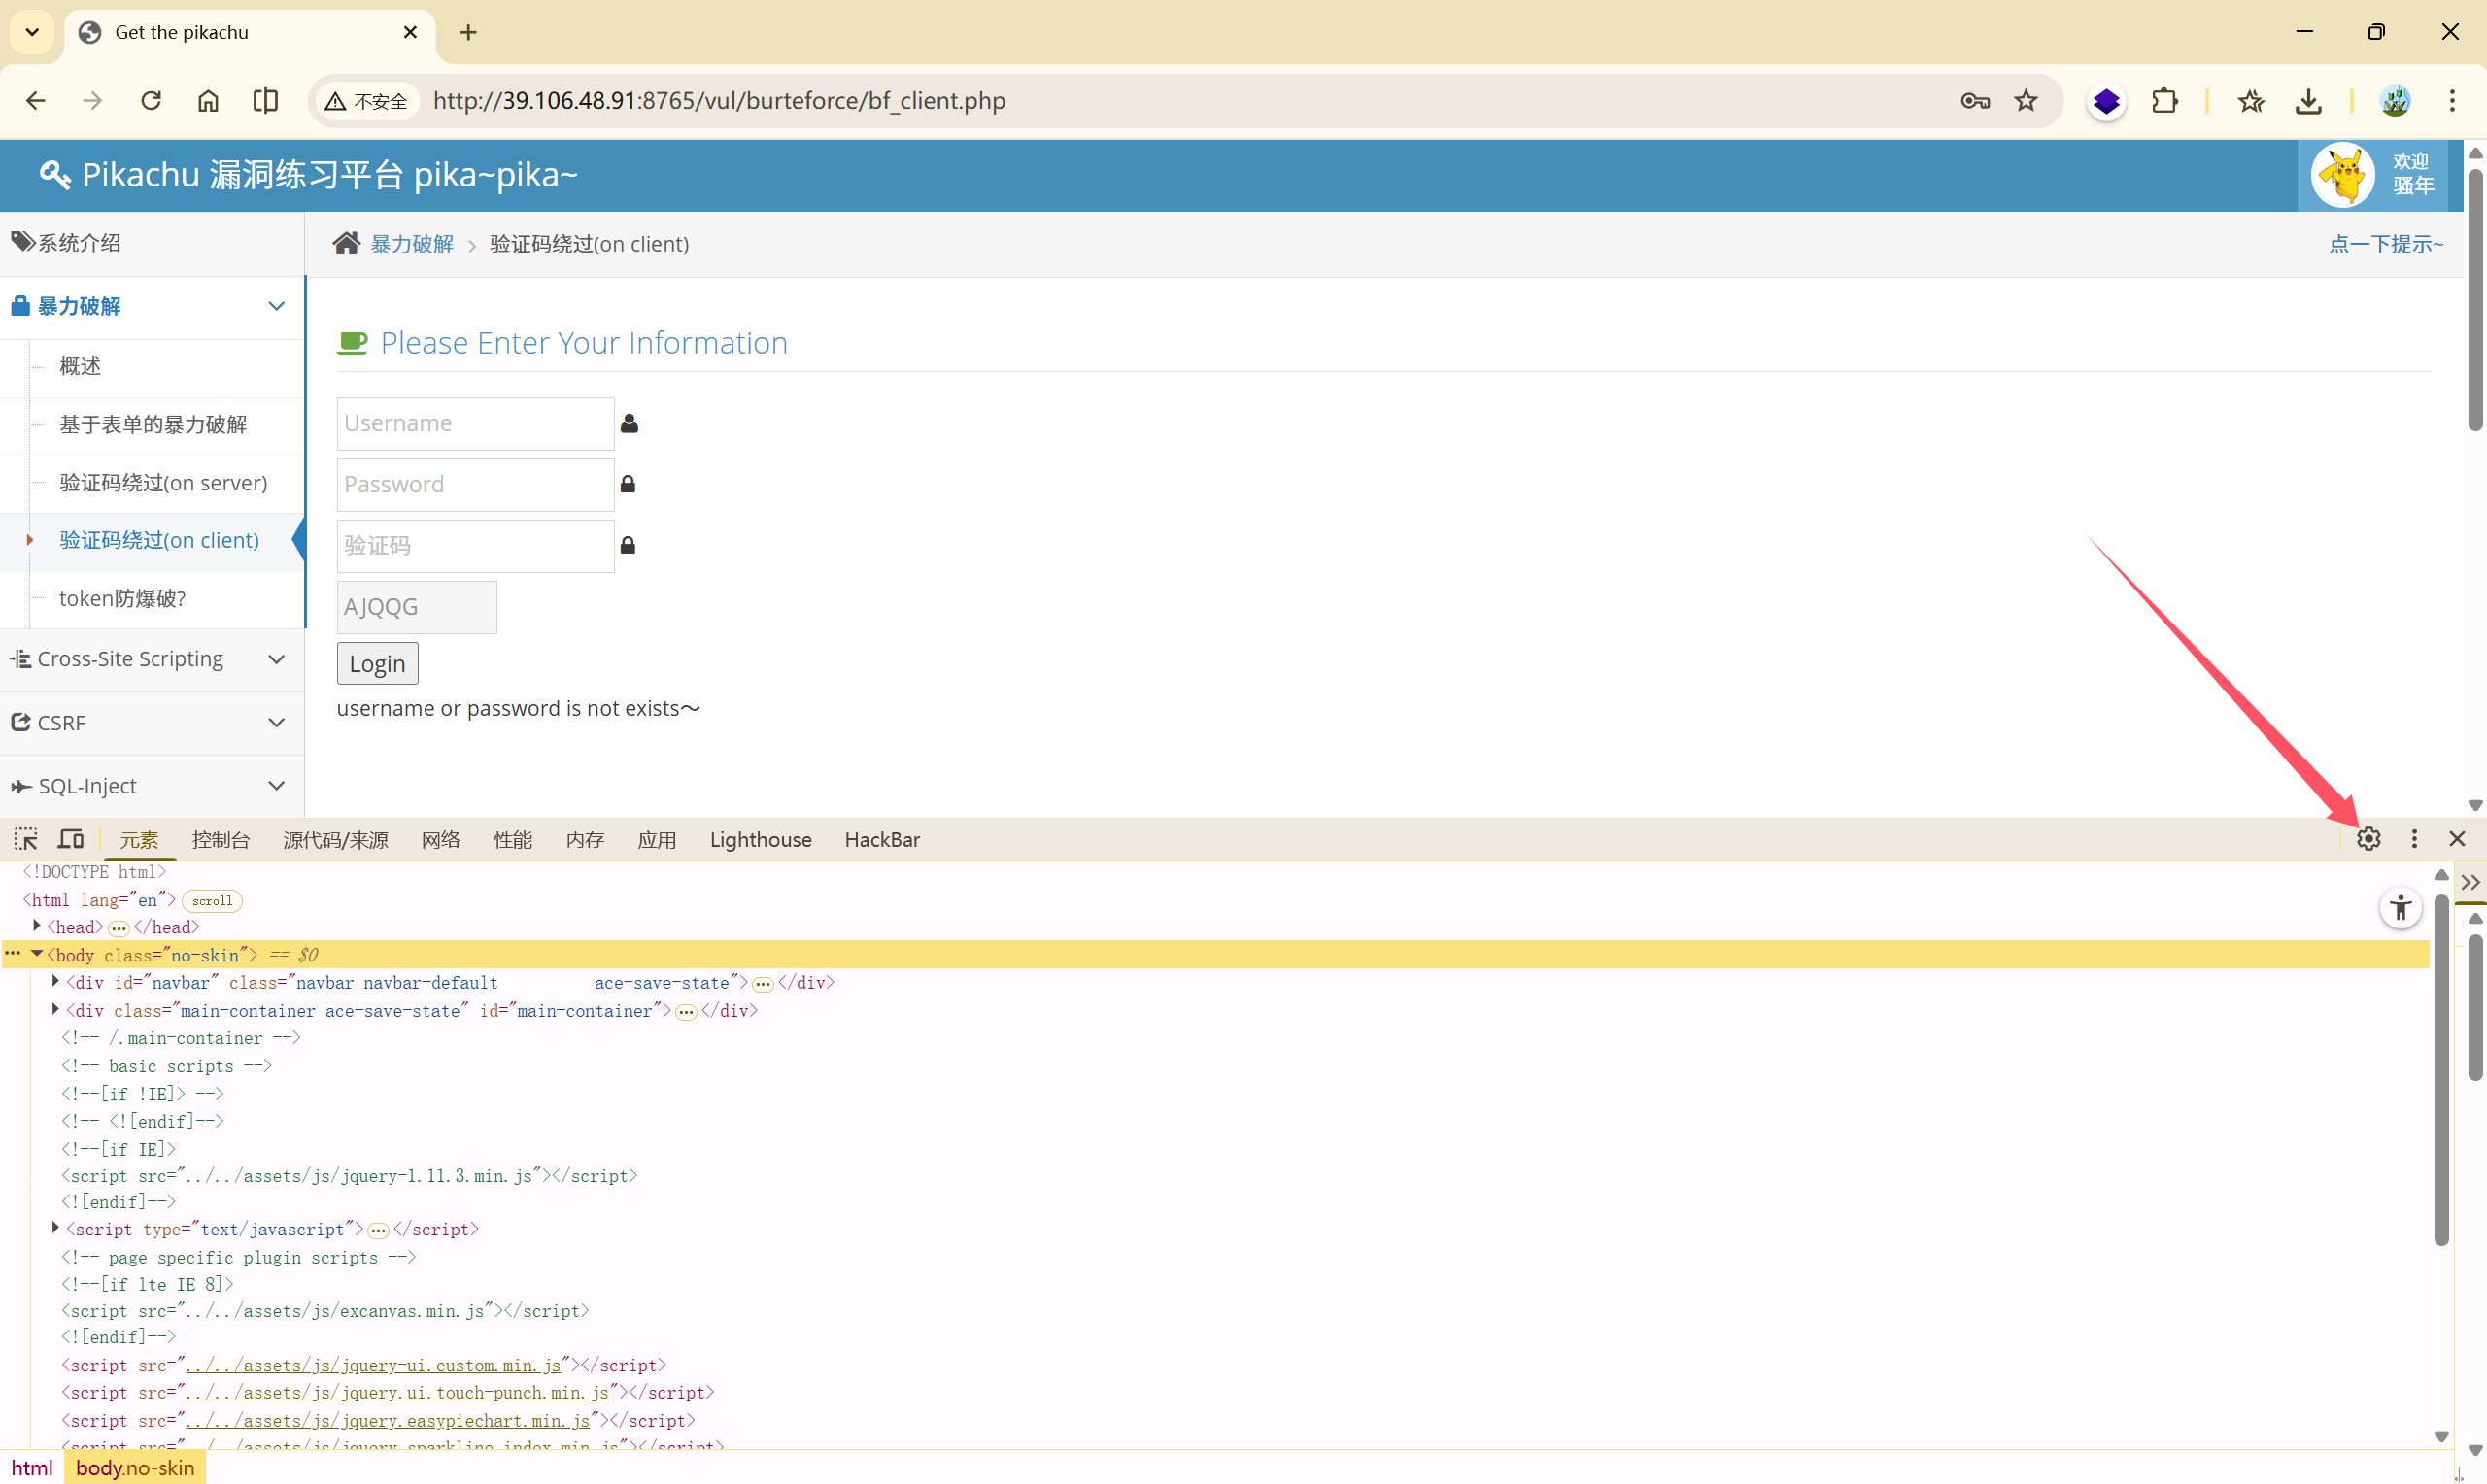Click the DevTools elements panel scrollbar
The height and width of the screenshot is (1484, 2487).
pyautogui.click(x=2441, y=1070)
